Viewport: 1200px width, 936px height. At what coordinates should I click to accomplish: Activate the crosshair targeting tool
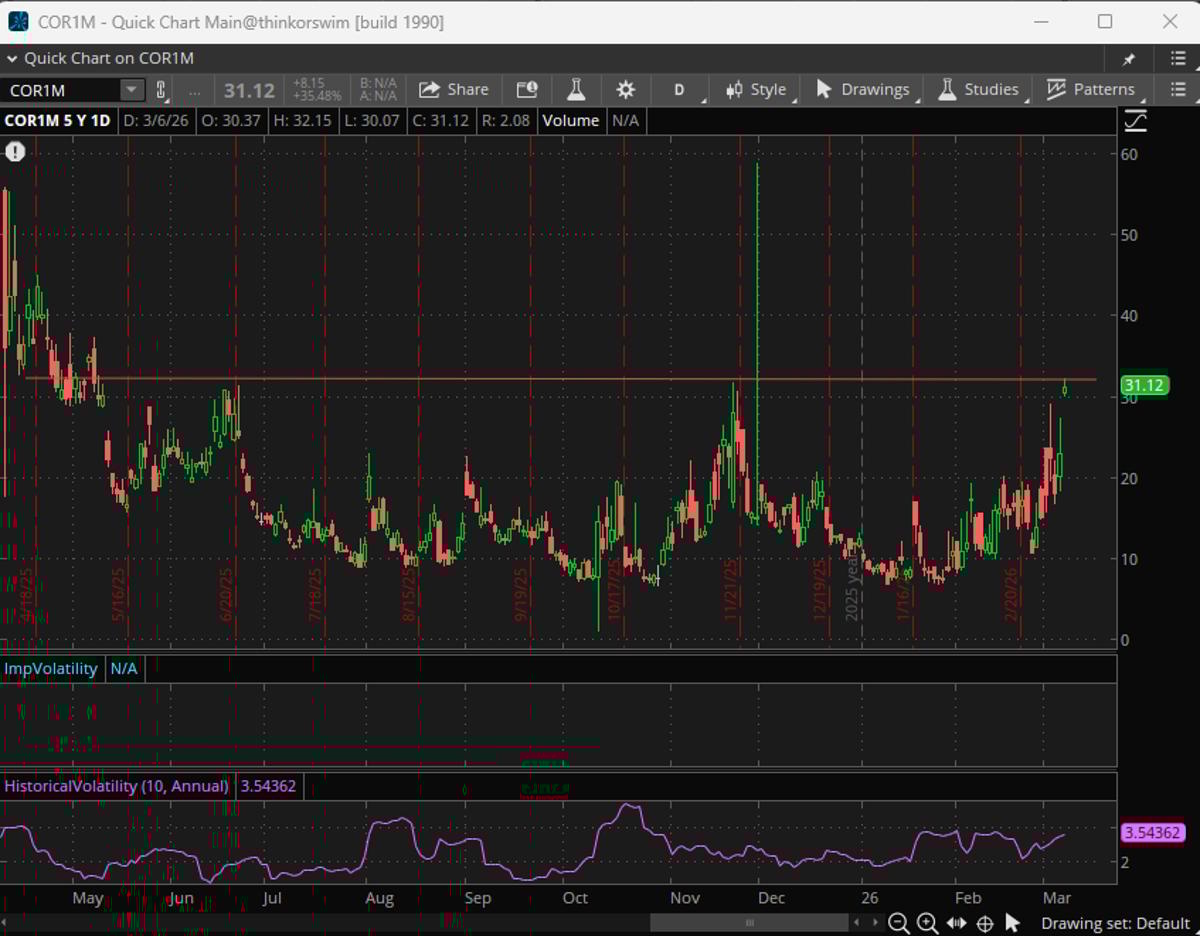click(984, 923)
